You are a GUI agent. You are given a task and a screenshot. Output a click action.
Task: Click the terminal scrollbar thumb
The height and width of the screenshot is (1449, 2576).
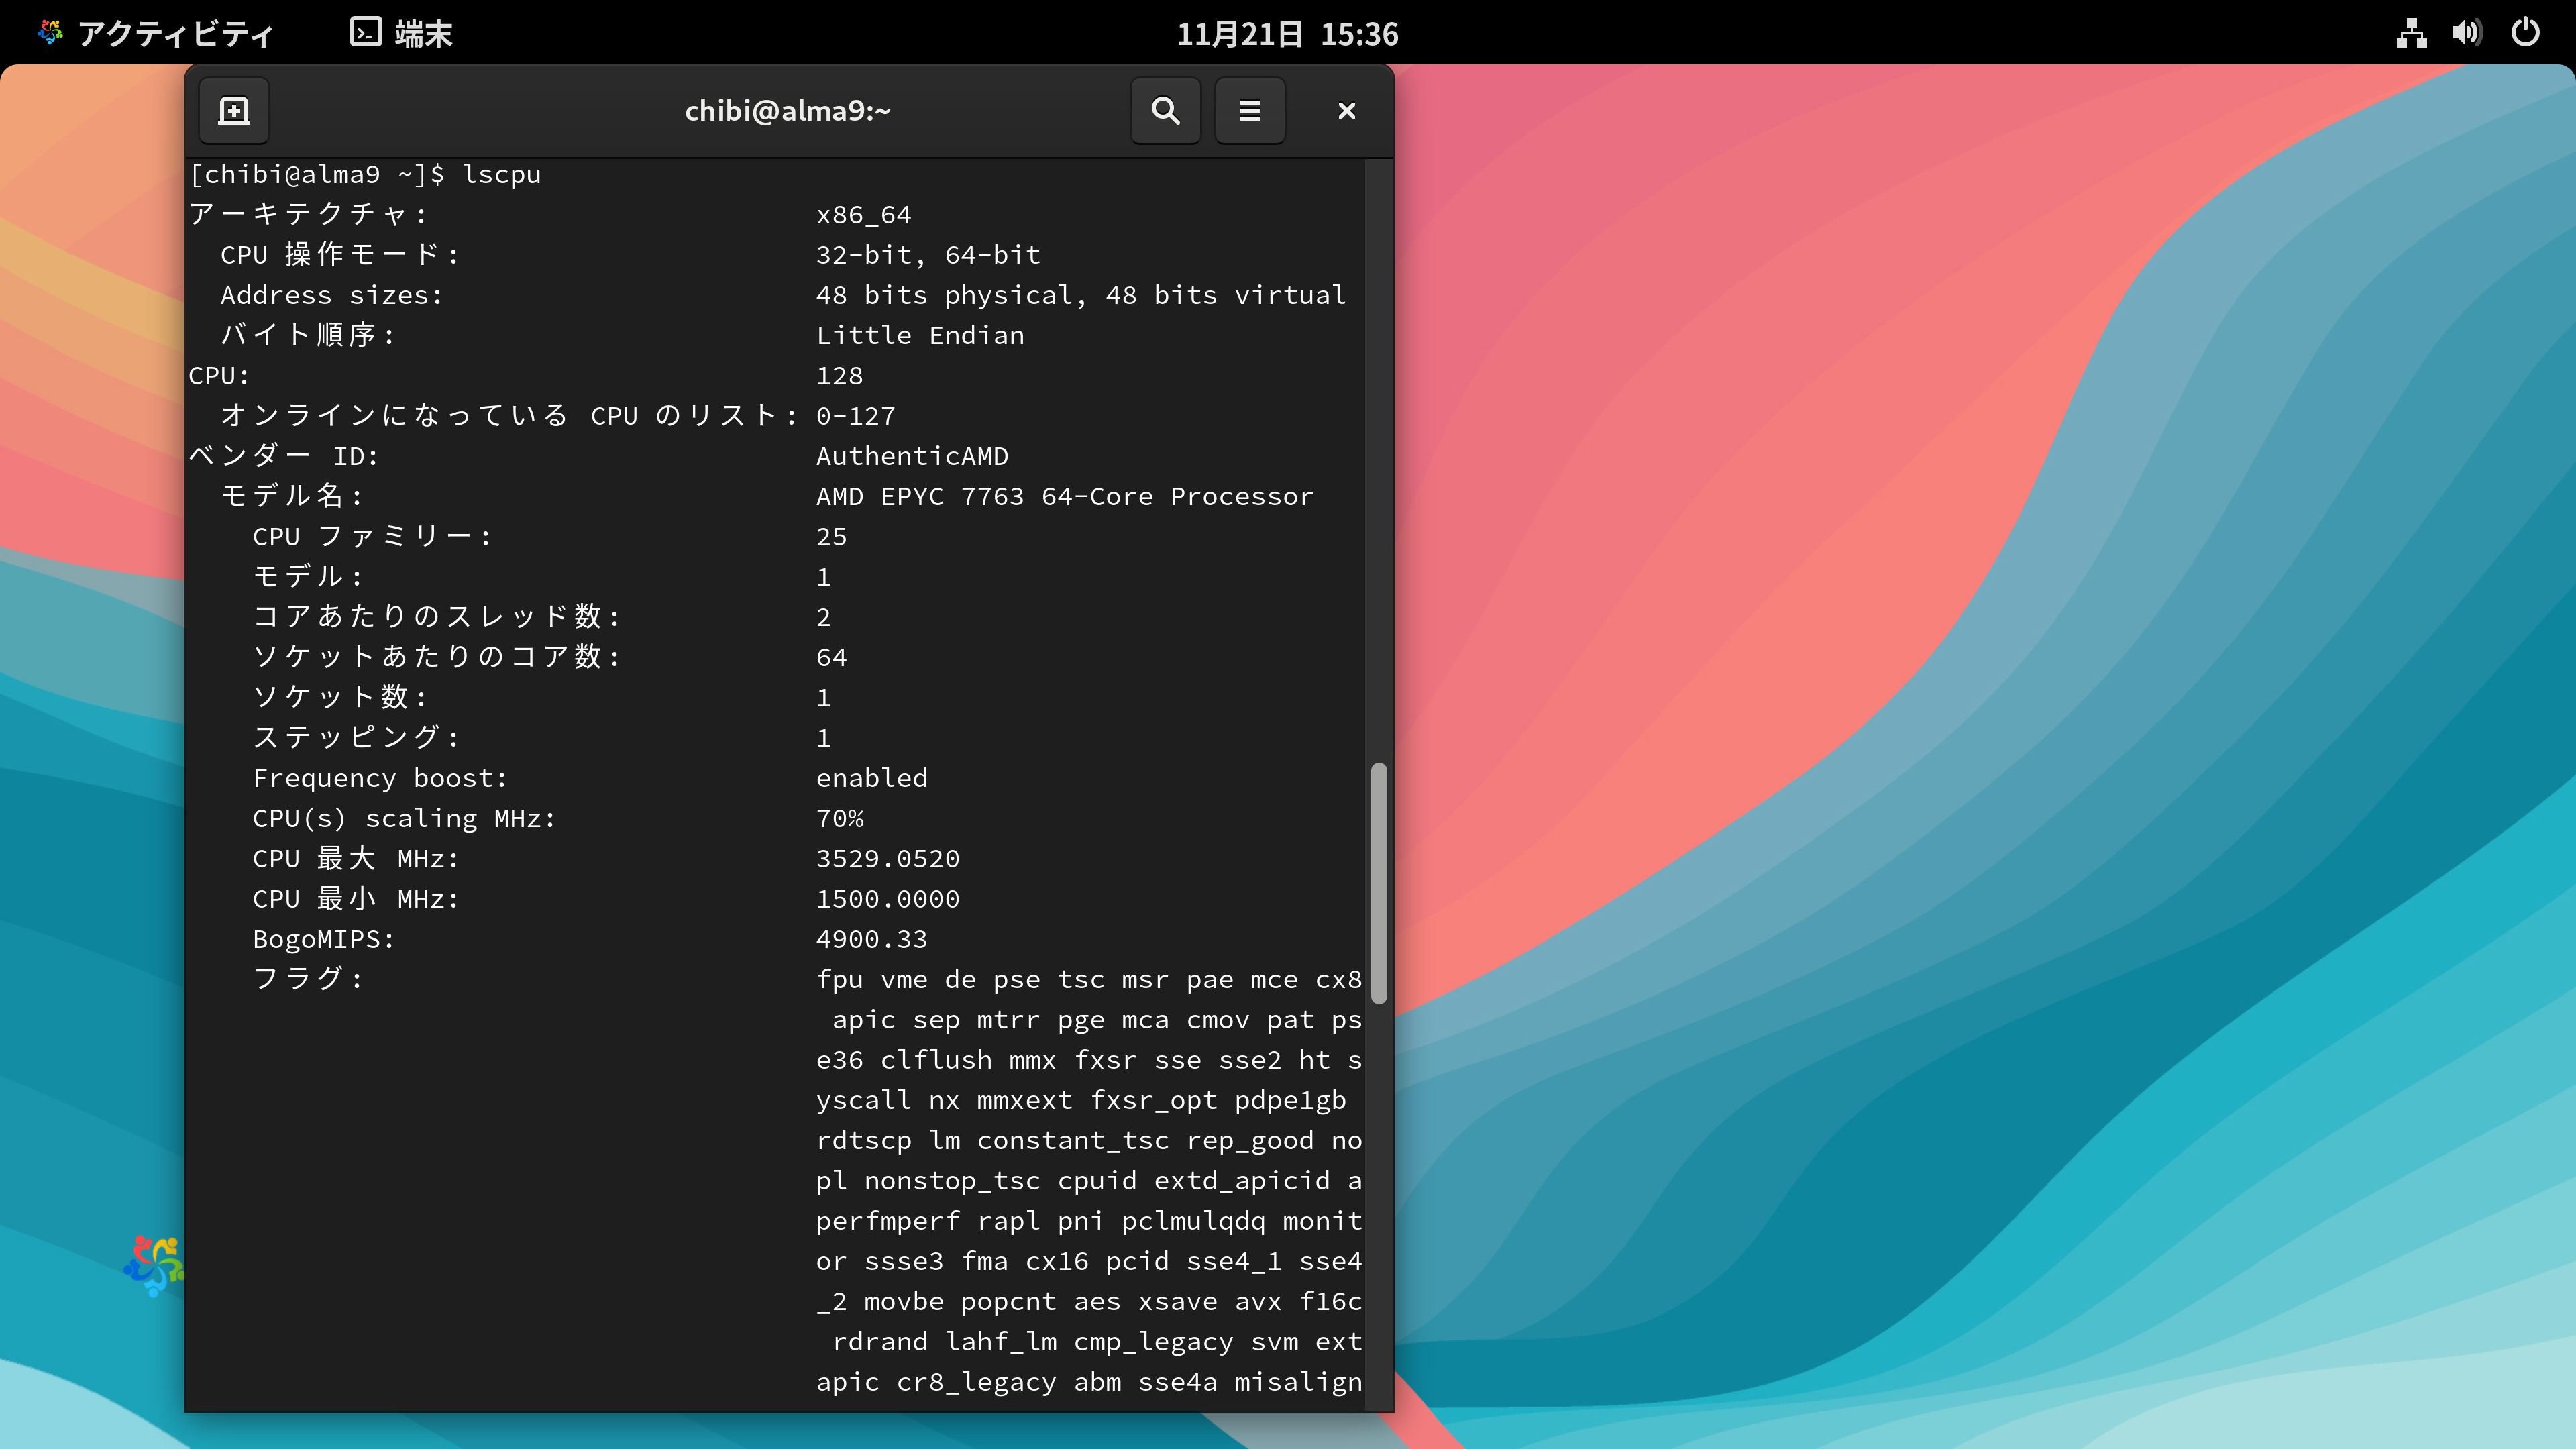[x=1379, y=882]
